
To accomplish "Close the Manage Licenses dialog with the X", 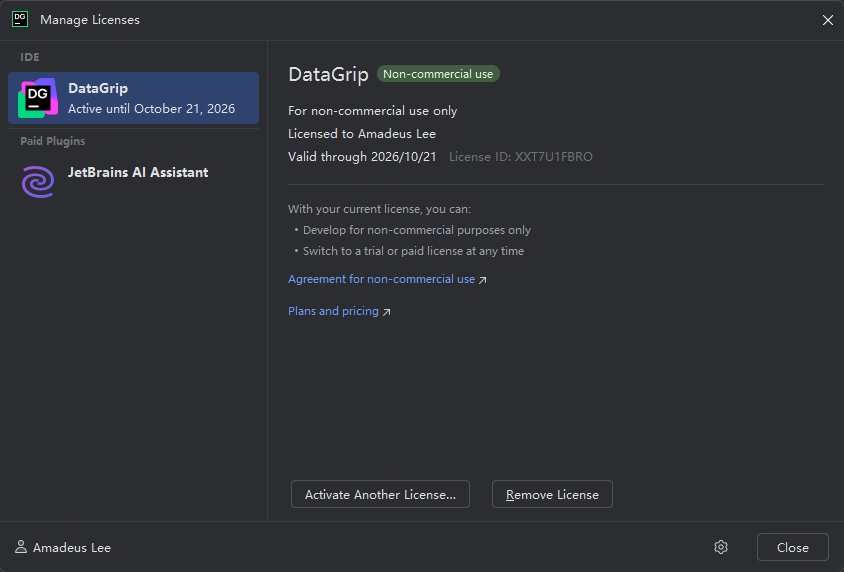I will pyautogui.click(x=828, y=20).
